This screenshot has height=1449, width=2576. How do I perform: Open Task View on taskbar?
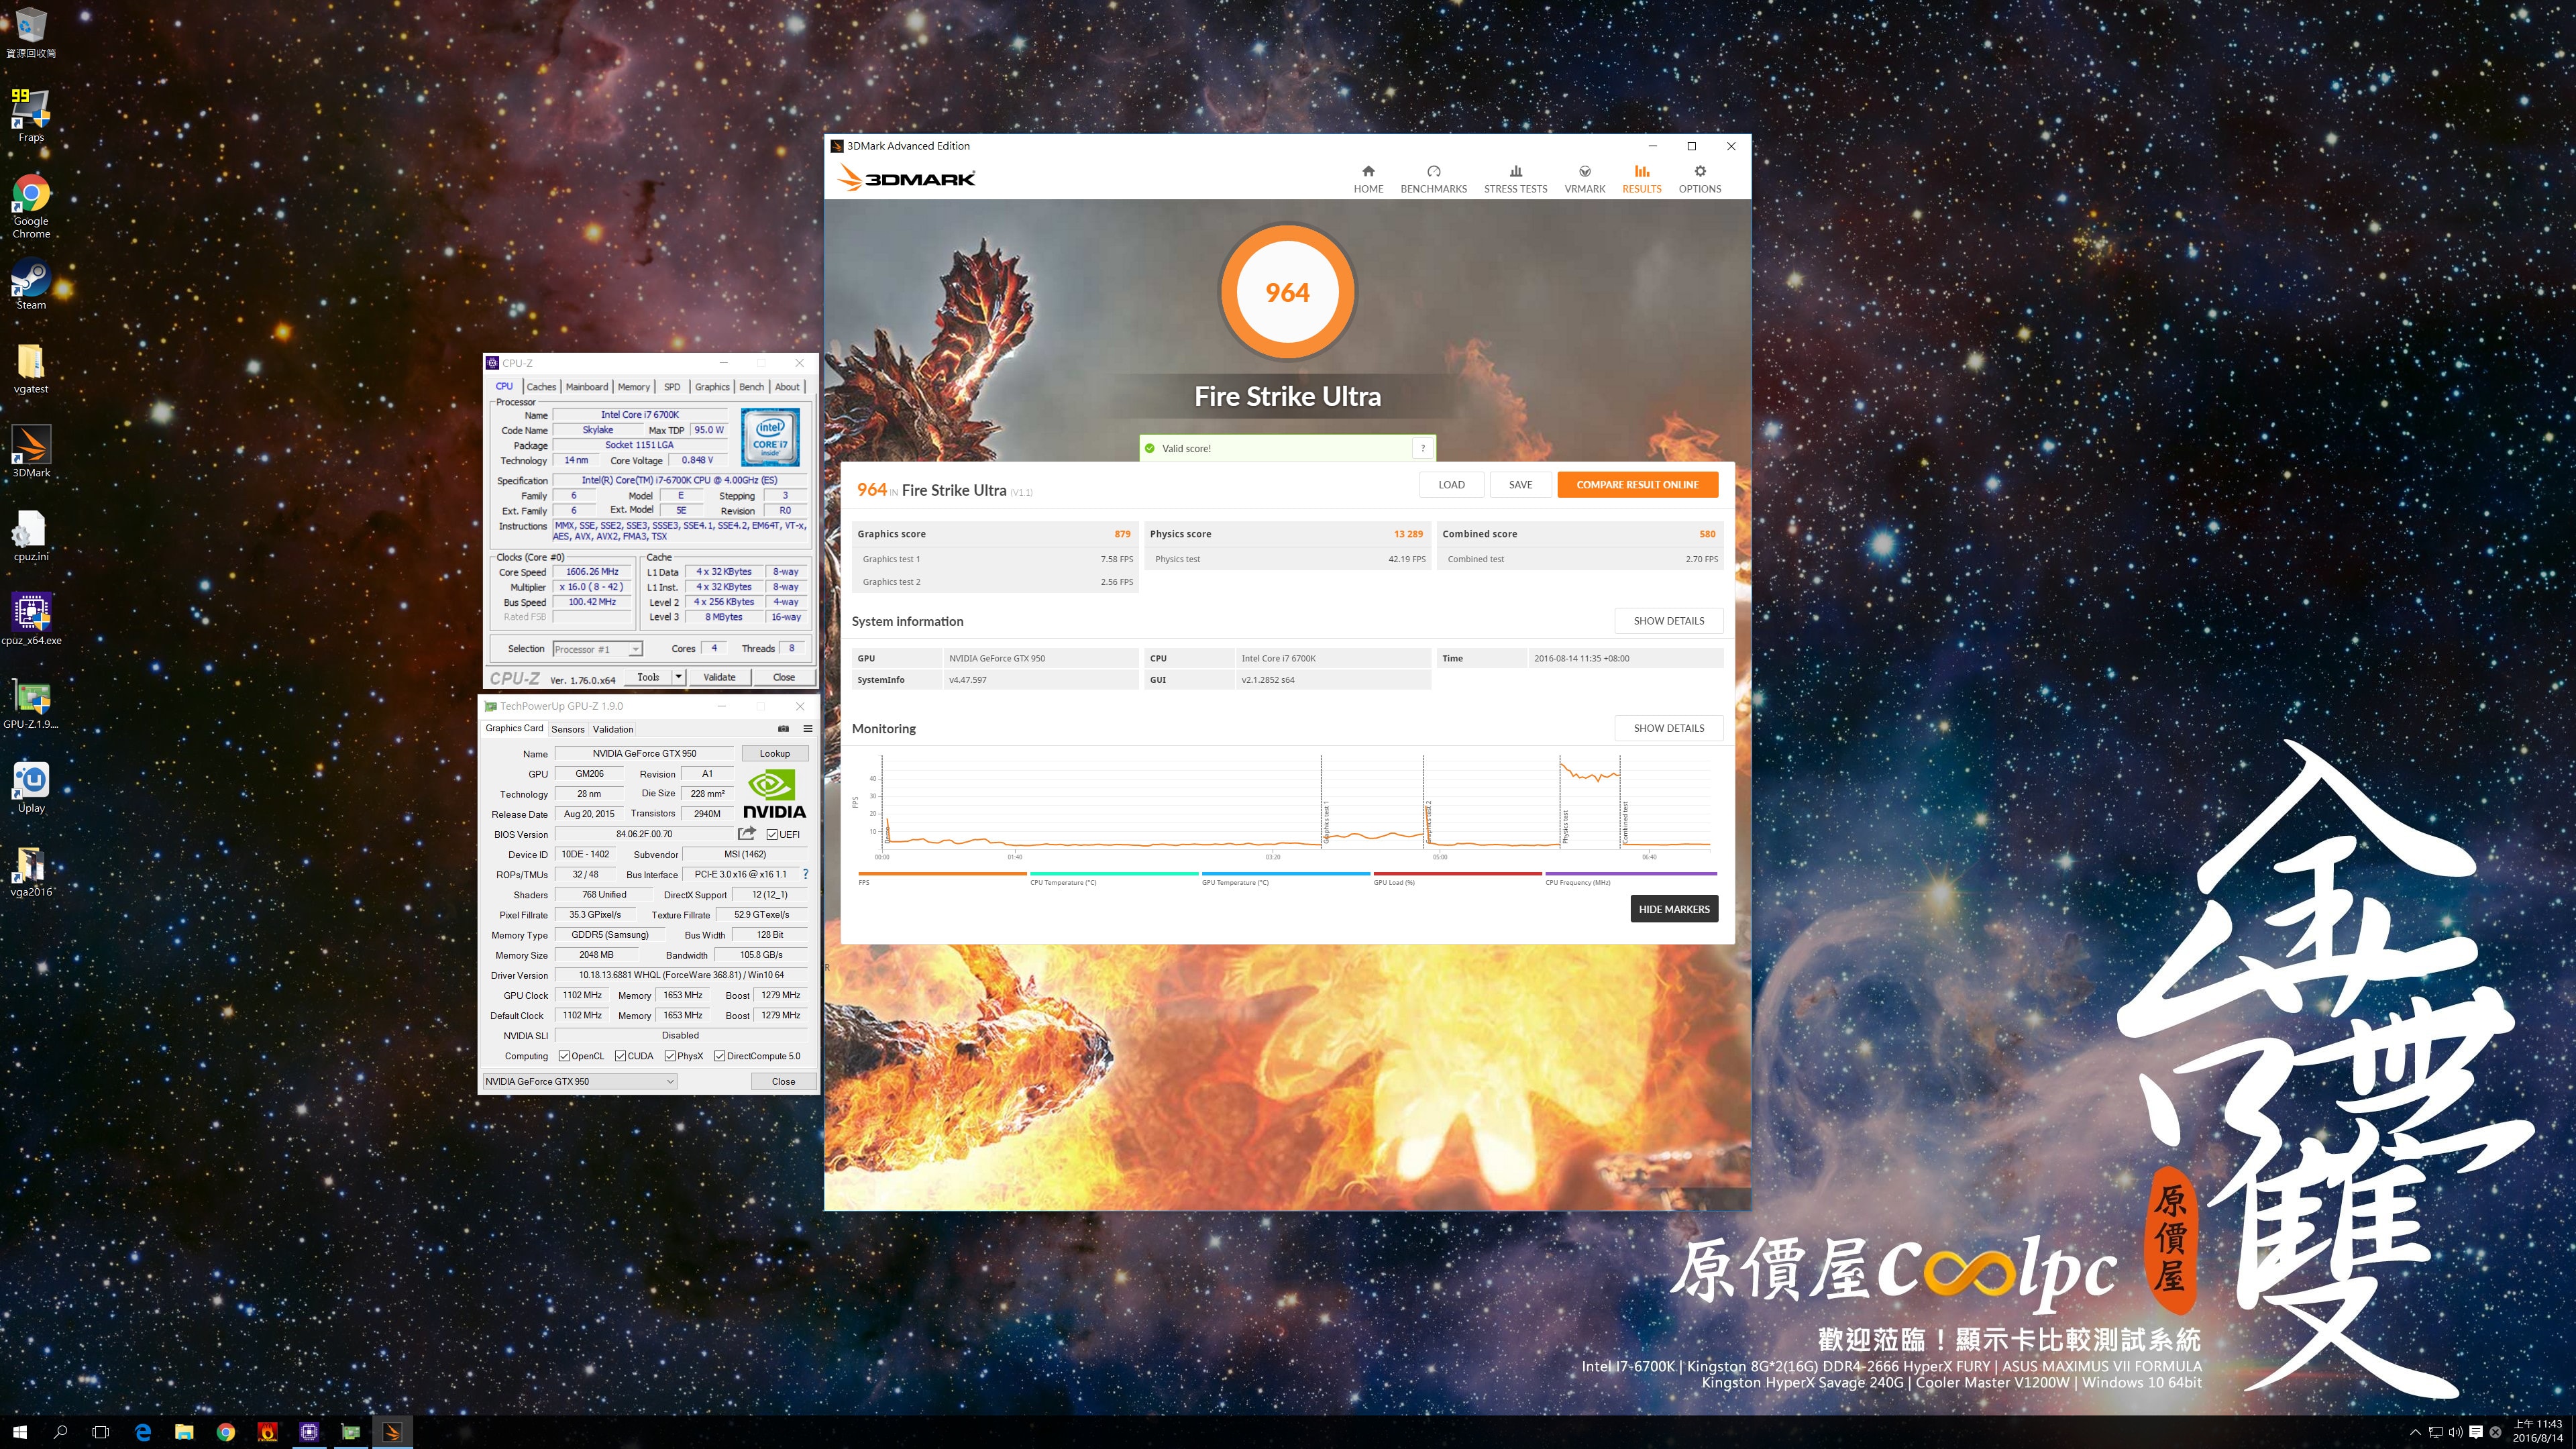100,1432
